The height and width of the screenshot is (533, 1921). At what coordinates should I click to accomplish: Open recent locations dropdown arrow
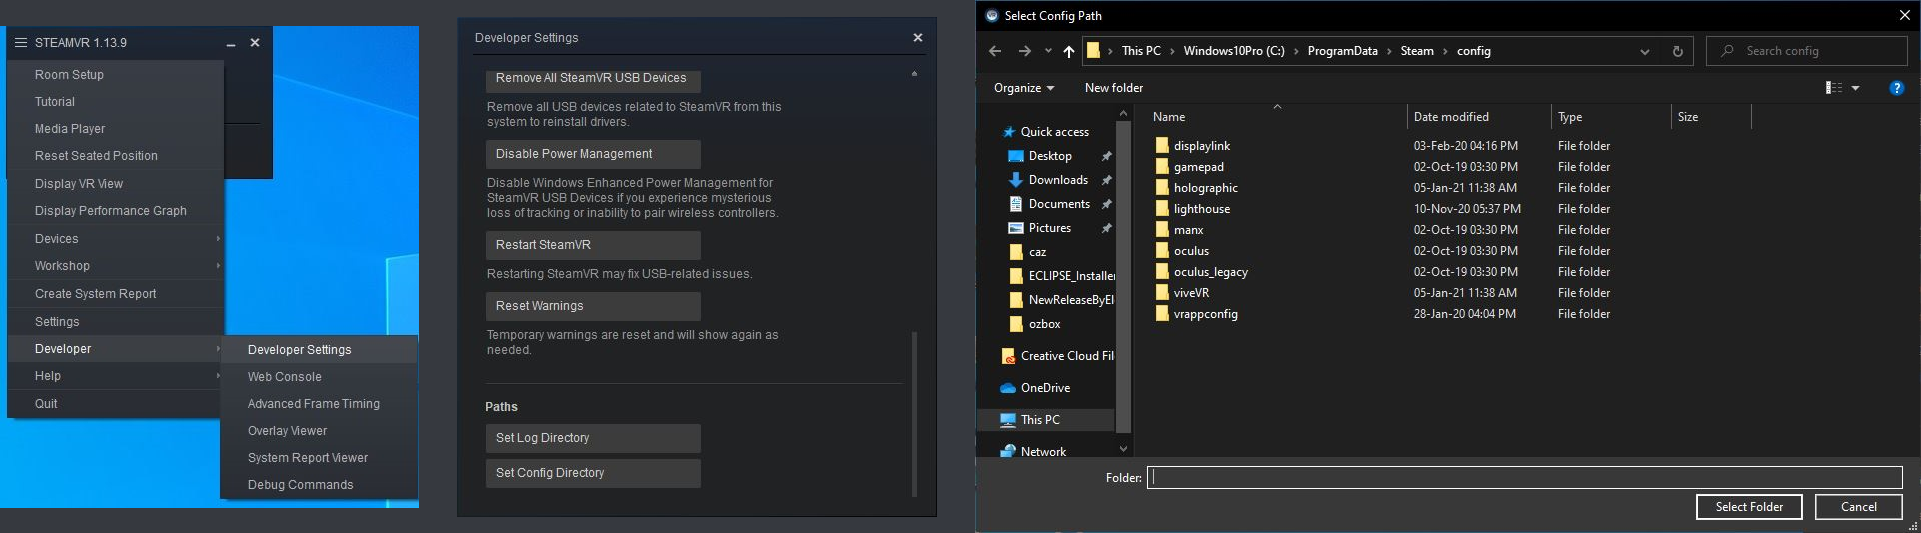(x=1048, y=51)
